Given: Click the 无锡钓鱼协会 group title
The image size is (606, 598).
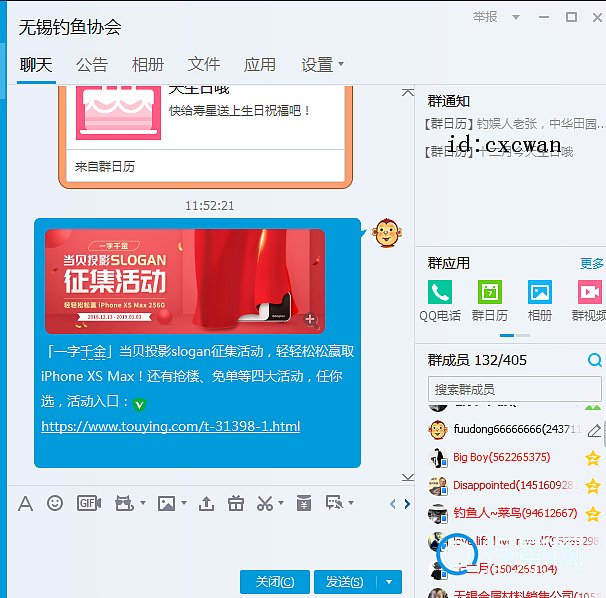Looking at the screenshot, I should tap(70, 27).
